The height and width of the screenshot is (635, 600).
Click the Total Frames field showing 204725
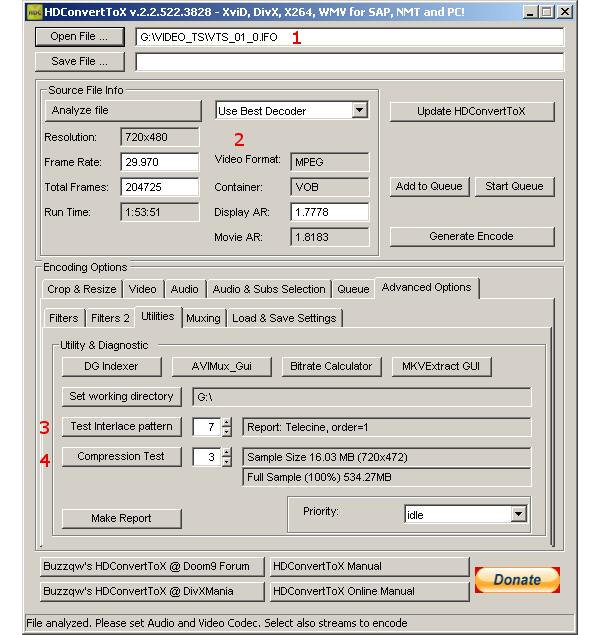(160, 187)
